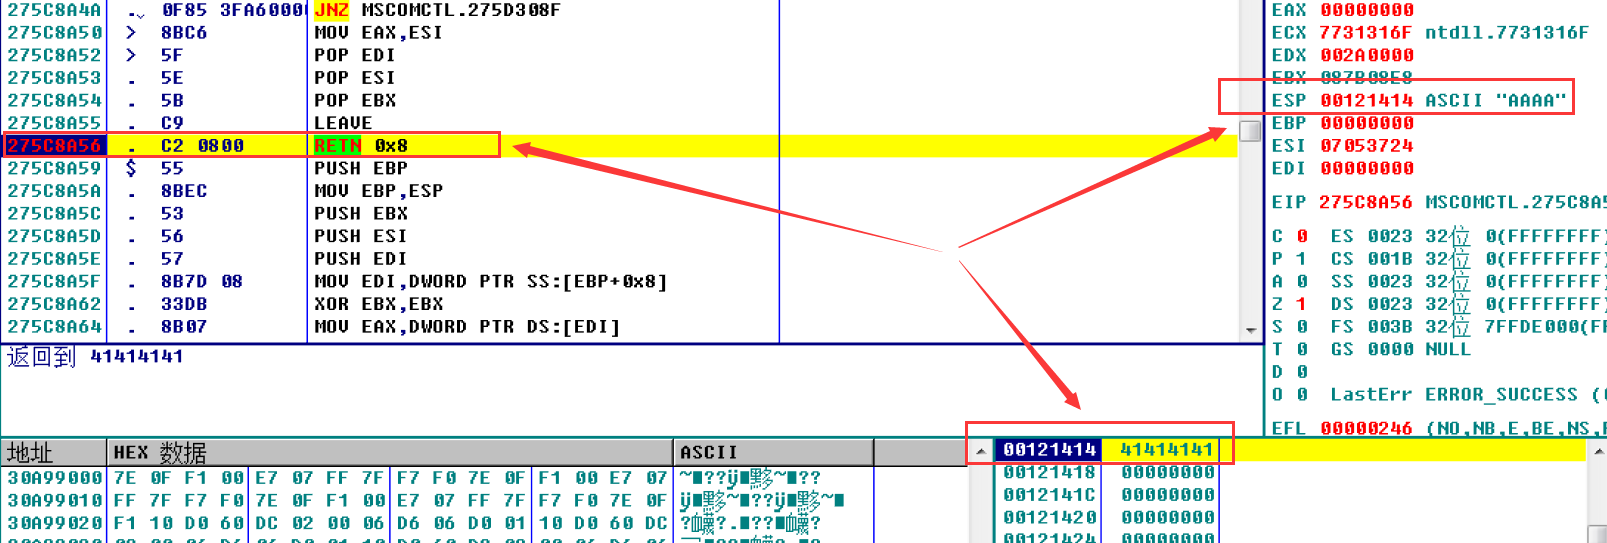
Task: Click the $ entry marker at 275C8A59
Action: 131,168
